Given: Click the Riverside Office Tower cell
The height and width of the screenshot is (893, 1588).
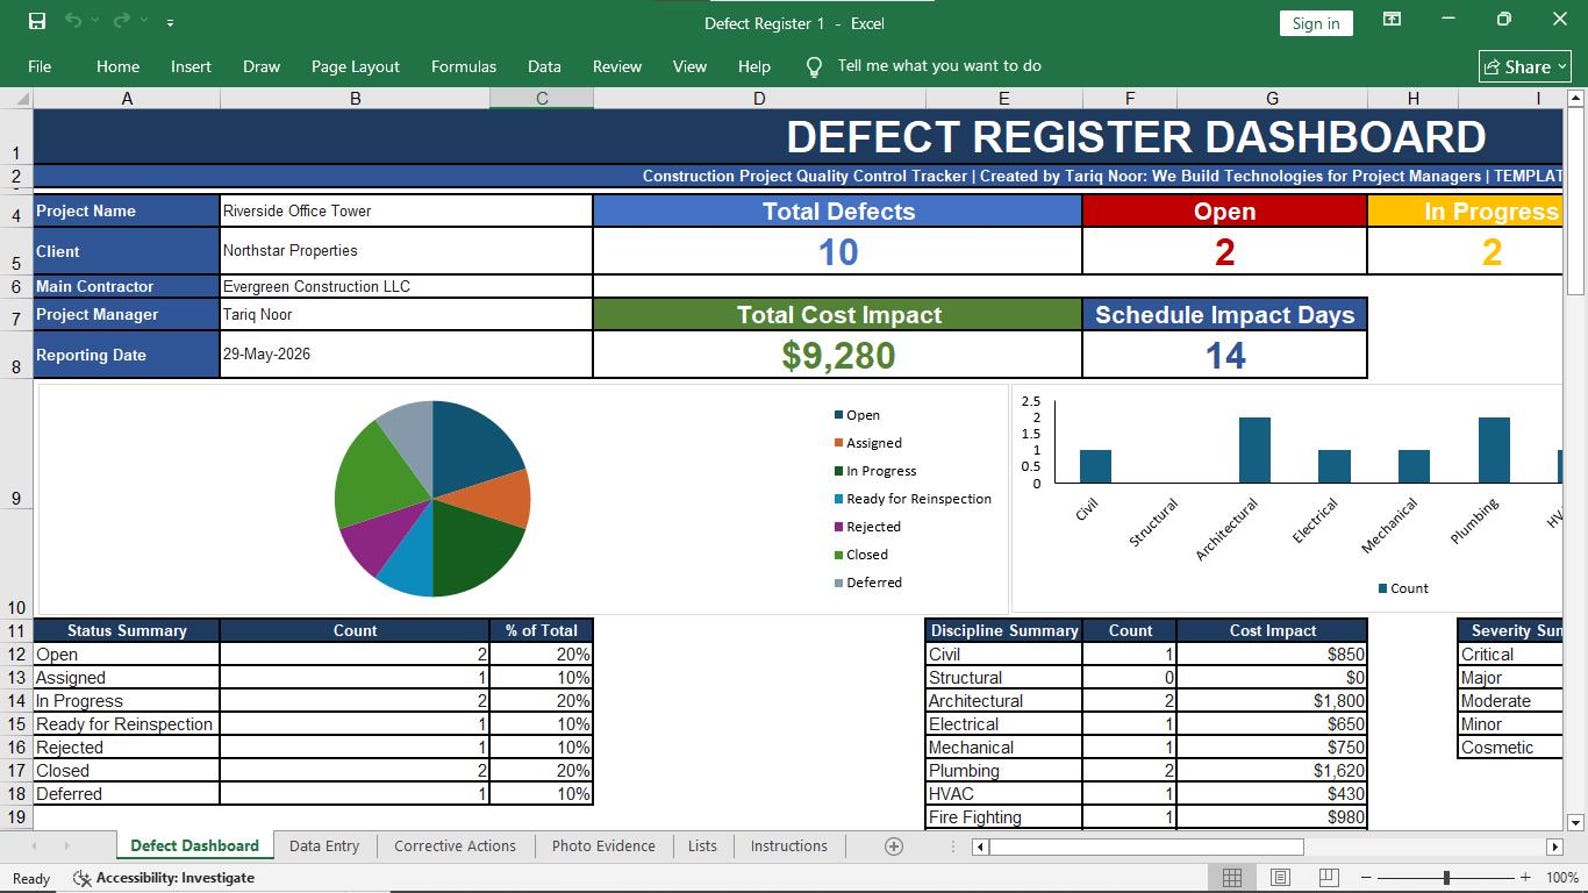Looking at the screenshot, I should pyautogui.click(x=406, y=211).
